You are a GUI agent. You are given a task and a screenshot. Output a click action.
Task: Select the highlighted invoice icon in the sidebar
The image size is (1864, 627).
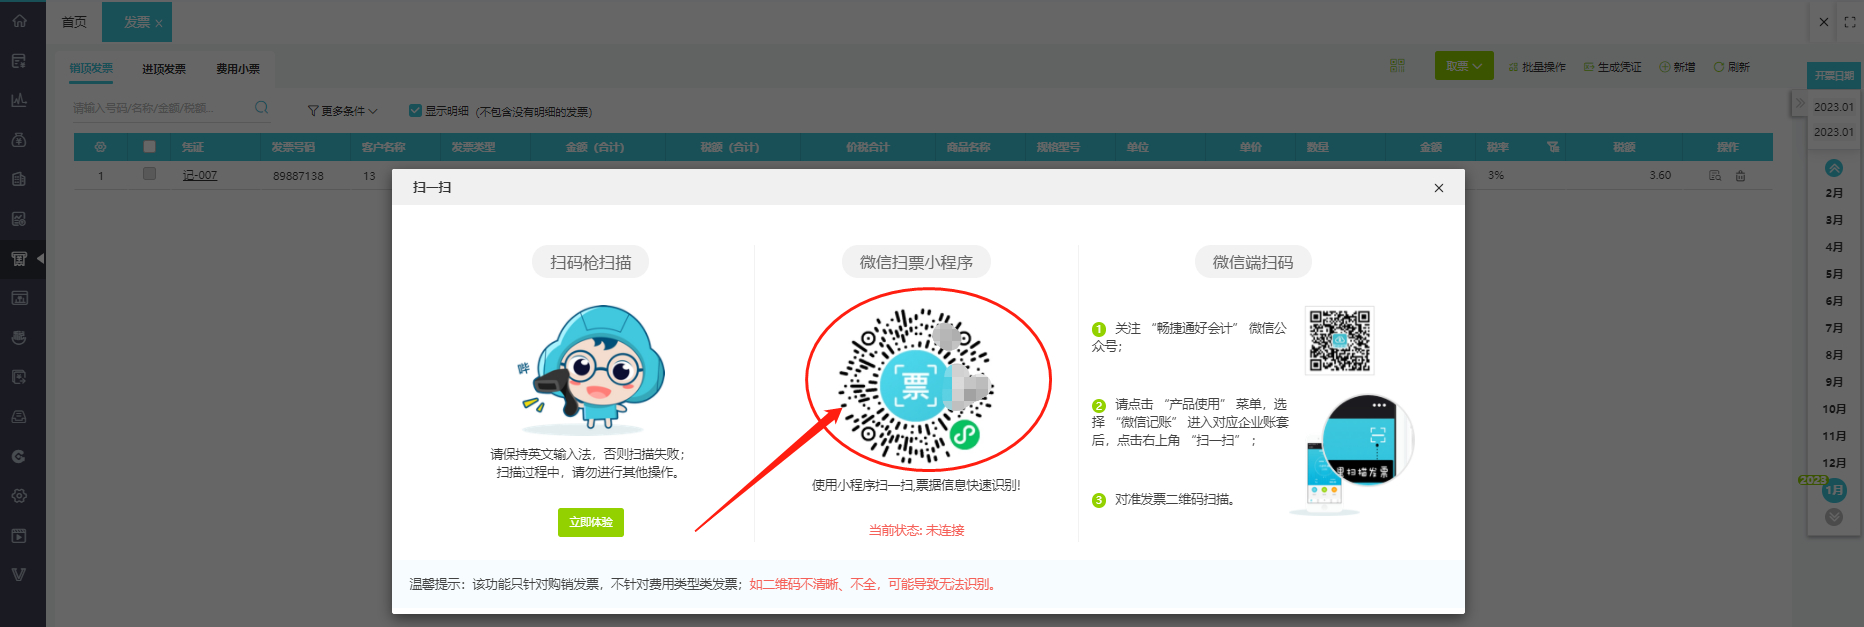tap(19, 258)
